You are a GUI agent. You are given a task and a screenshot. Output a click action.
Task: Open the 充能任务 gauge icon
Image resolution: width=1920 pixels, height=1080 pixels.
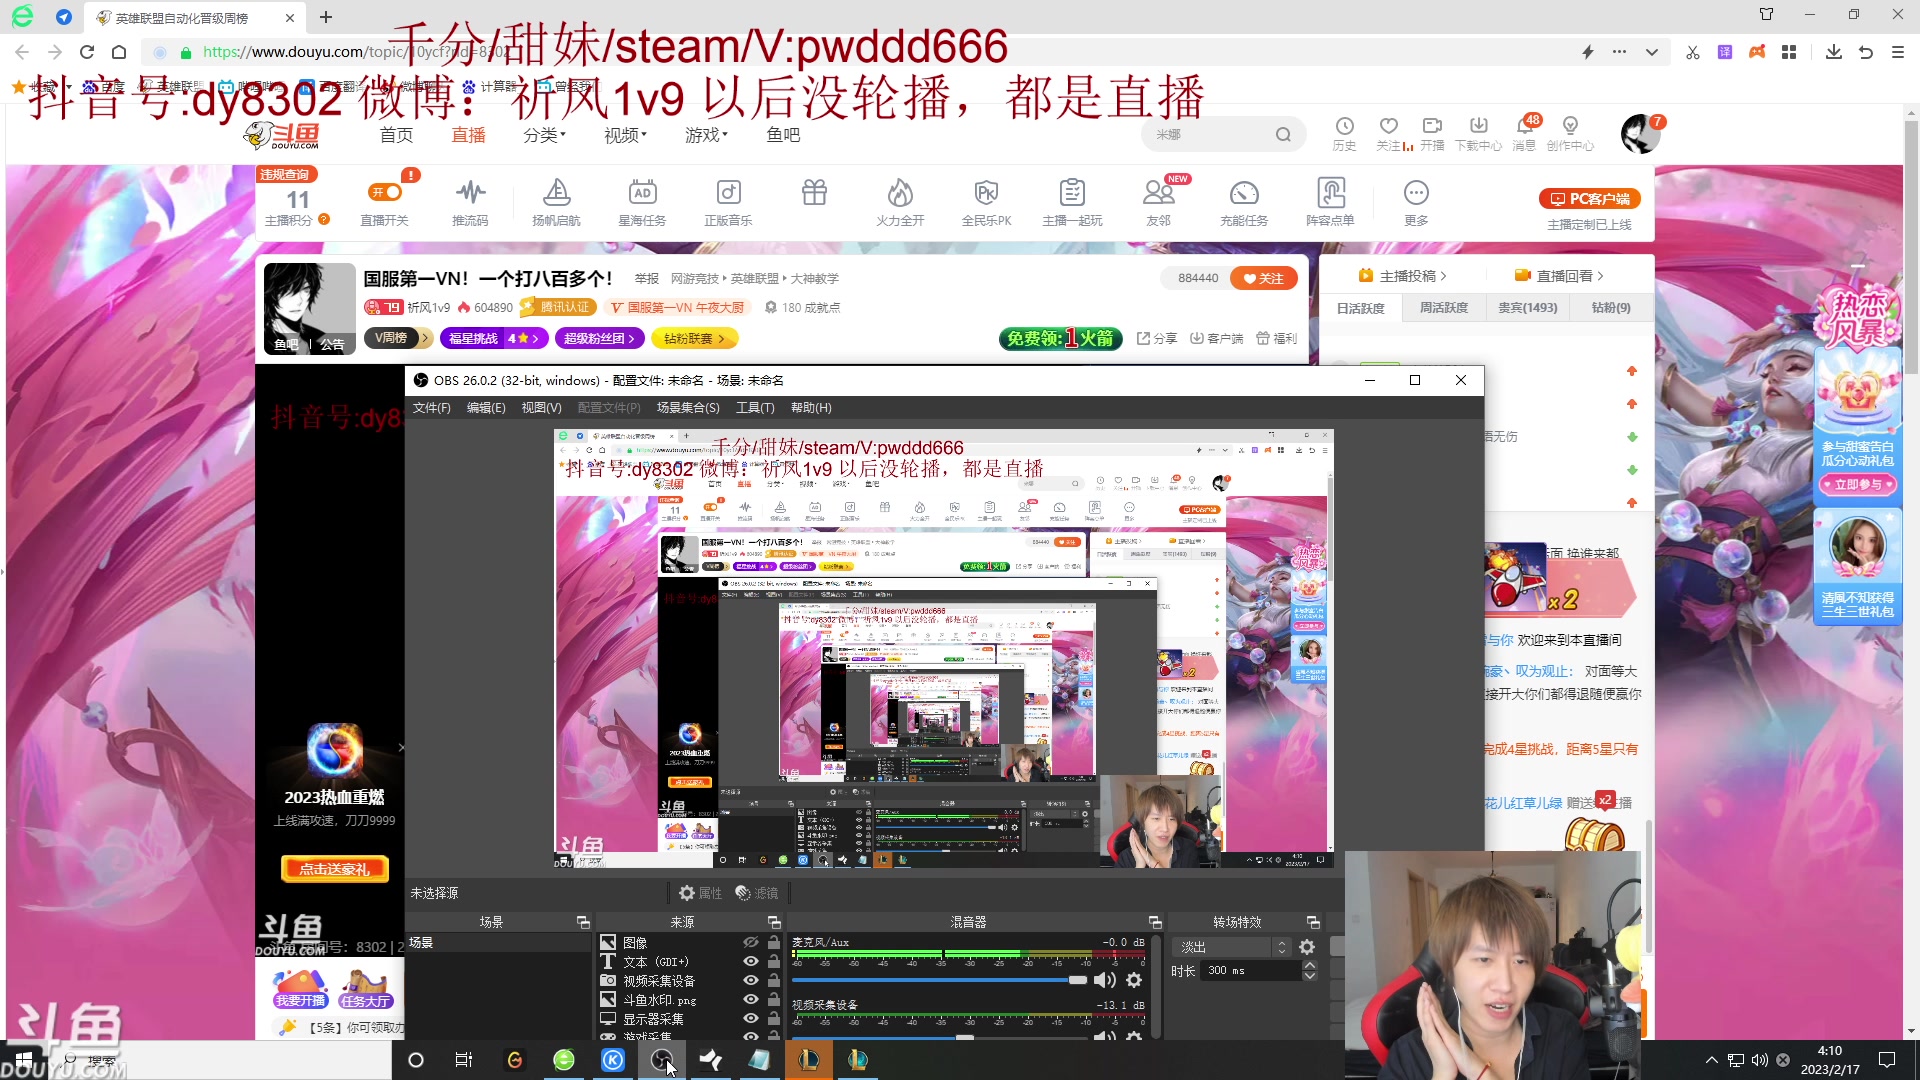pos(1244,201)
